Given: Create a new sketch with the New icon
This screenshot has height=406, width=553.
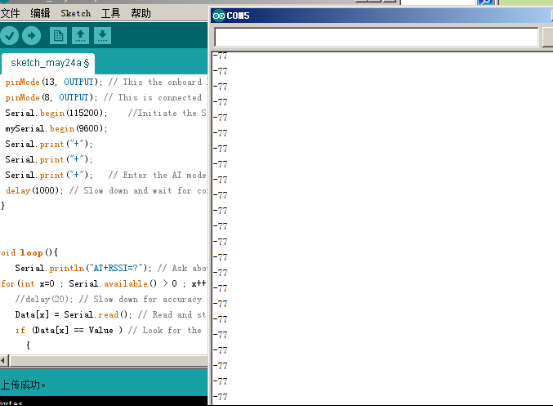Looking at the screenshot, I should tap(58, 36).
